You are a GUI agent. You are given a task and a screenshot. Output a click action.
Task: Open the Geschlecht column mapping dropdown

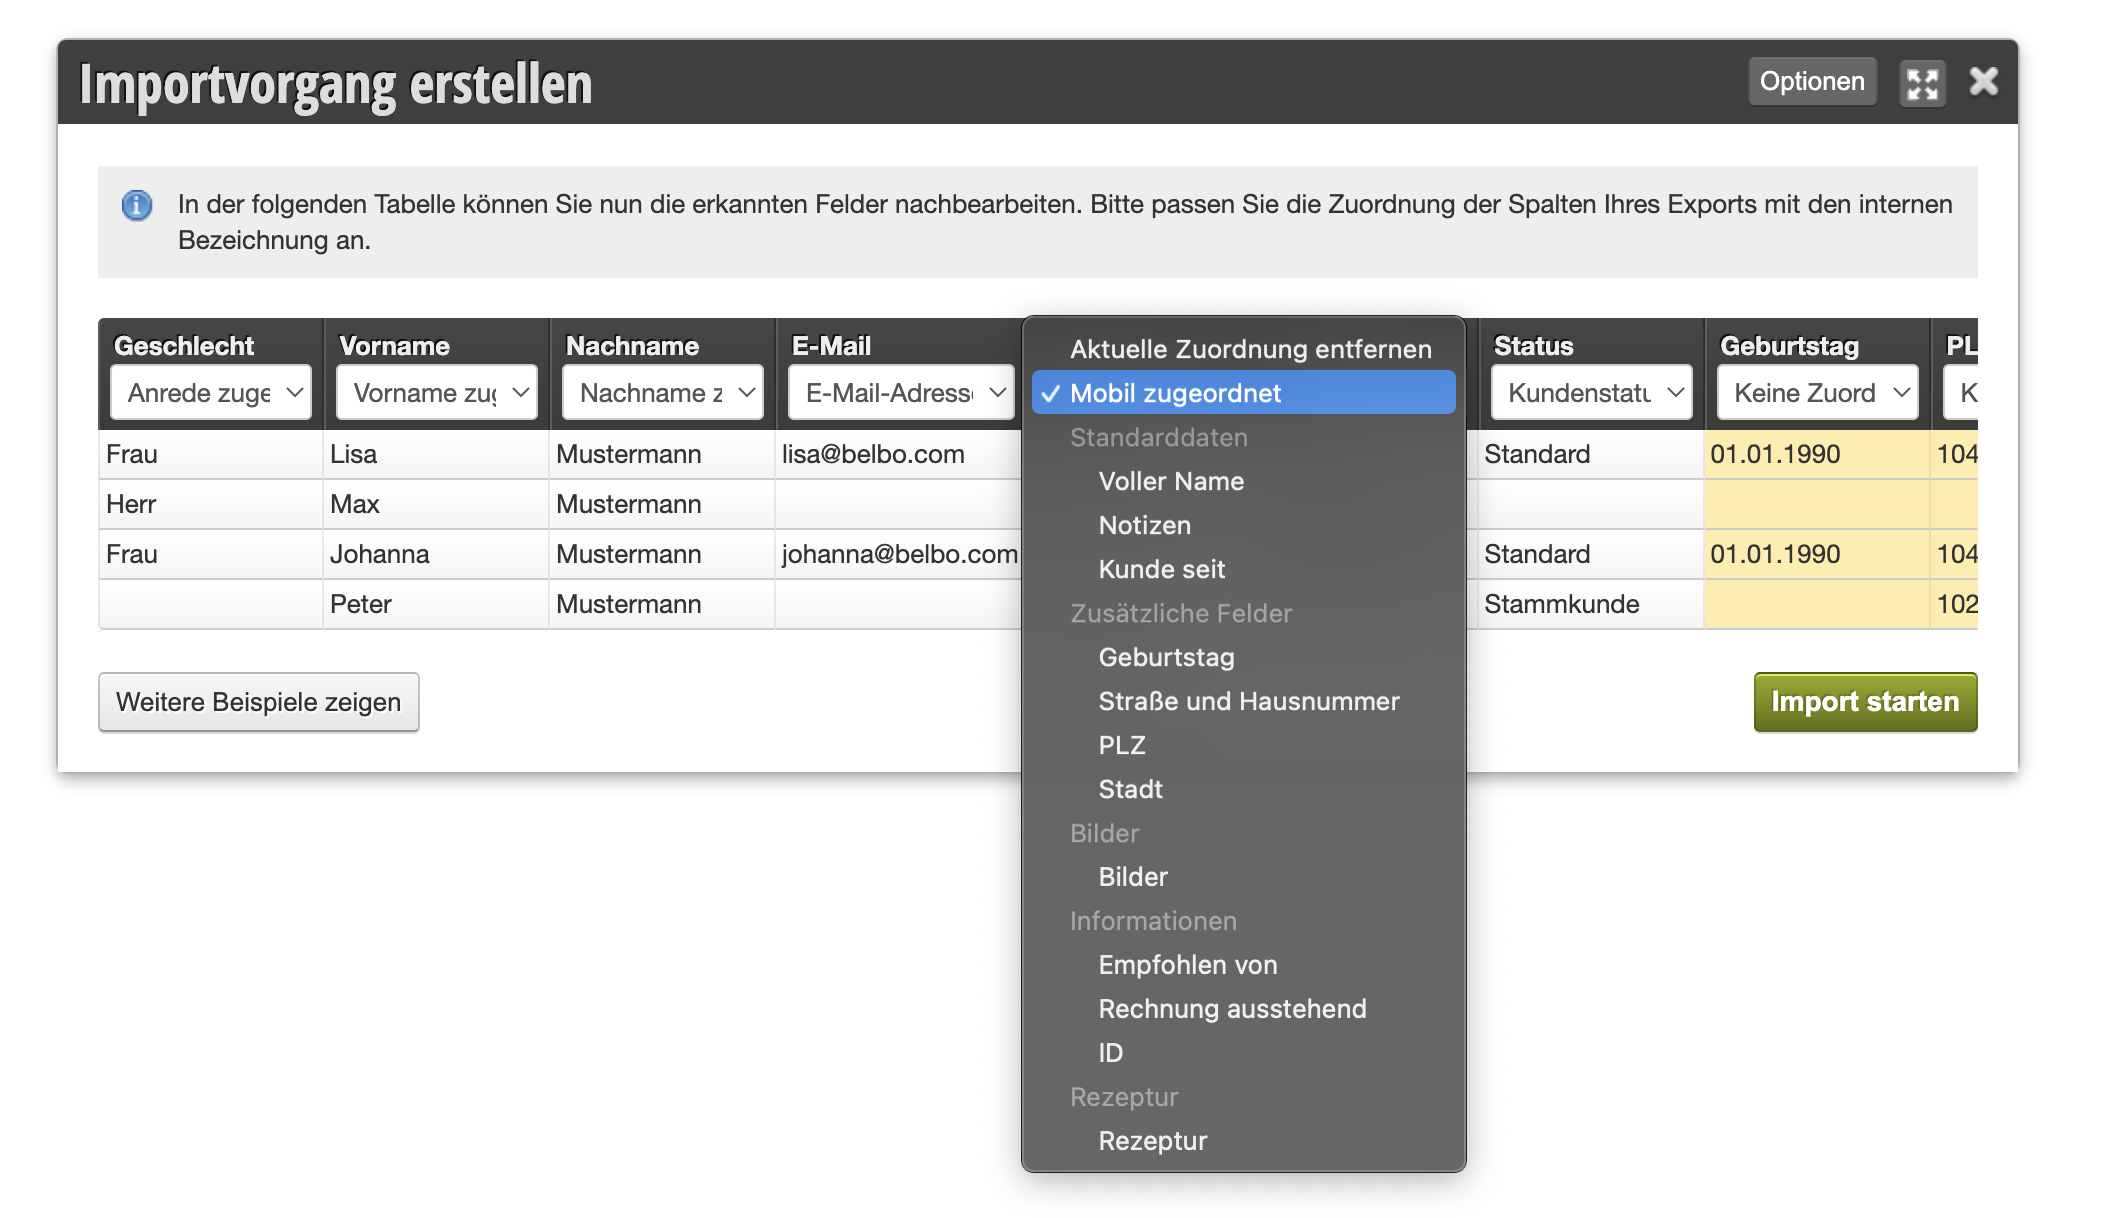(211, 393)
